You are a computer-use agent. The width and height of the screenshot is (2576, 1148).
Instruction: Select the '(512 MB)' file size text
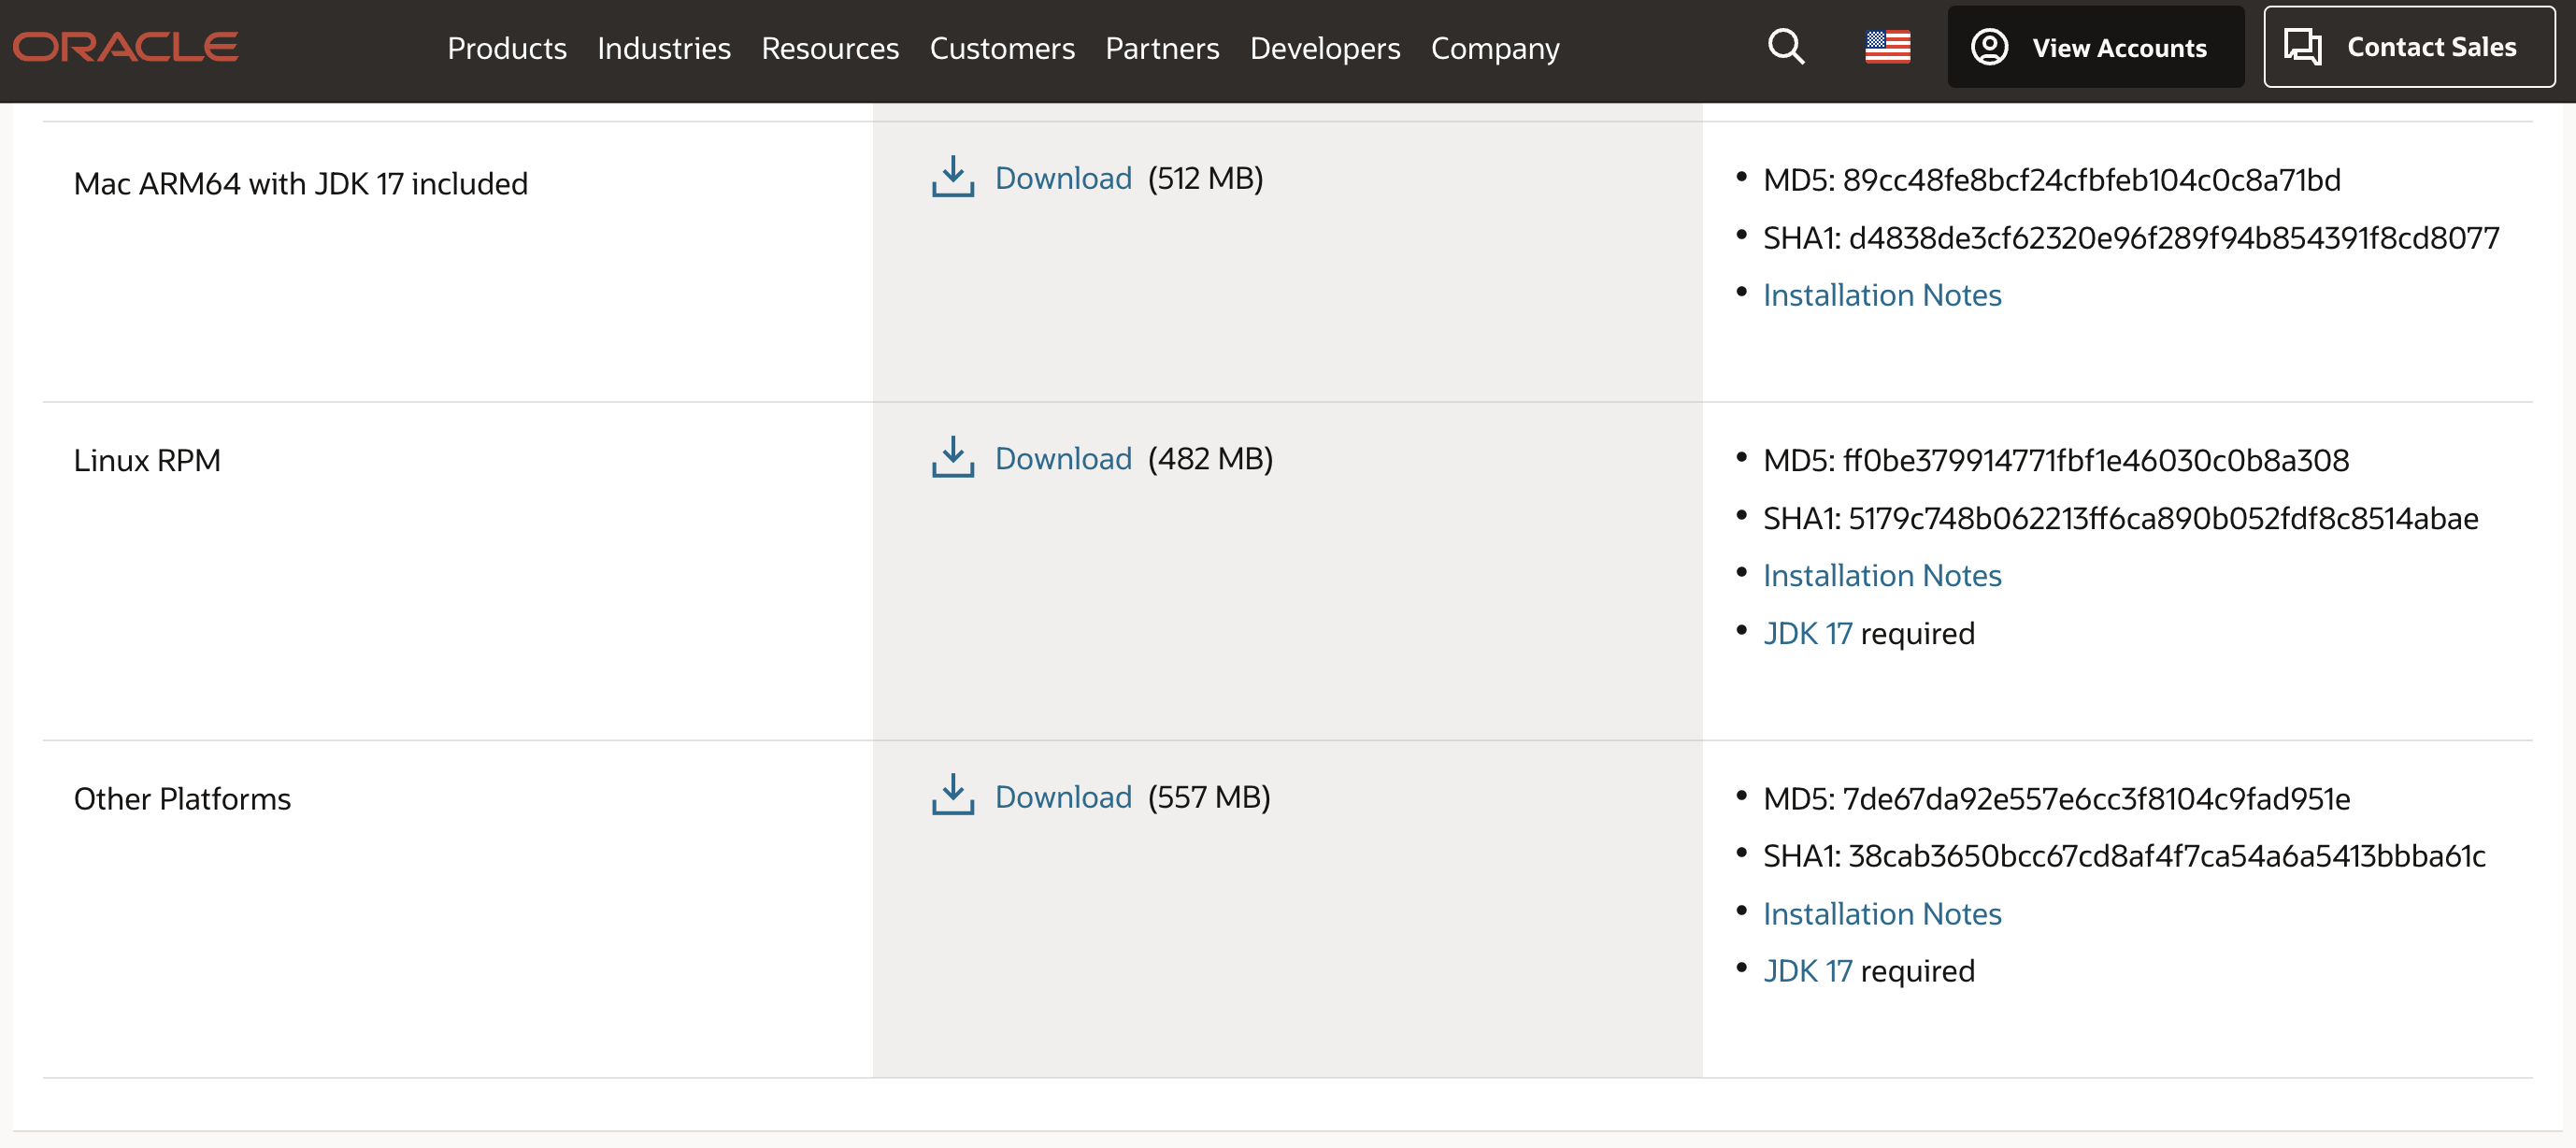[1205, 178]
